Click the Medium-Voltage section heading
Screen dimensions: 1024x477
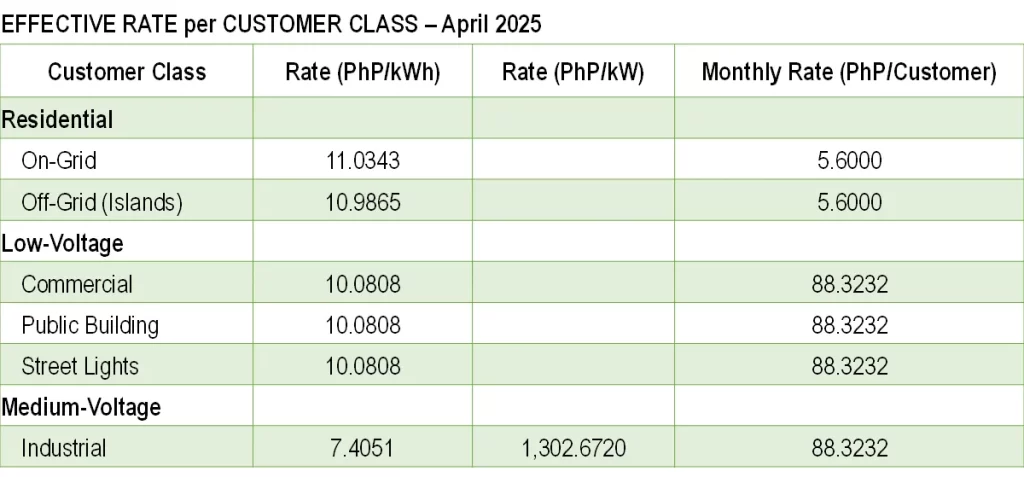coord(81,407)
